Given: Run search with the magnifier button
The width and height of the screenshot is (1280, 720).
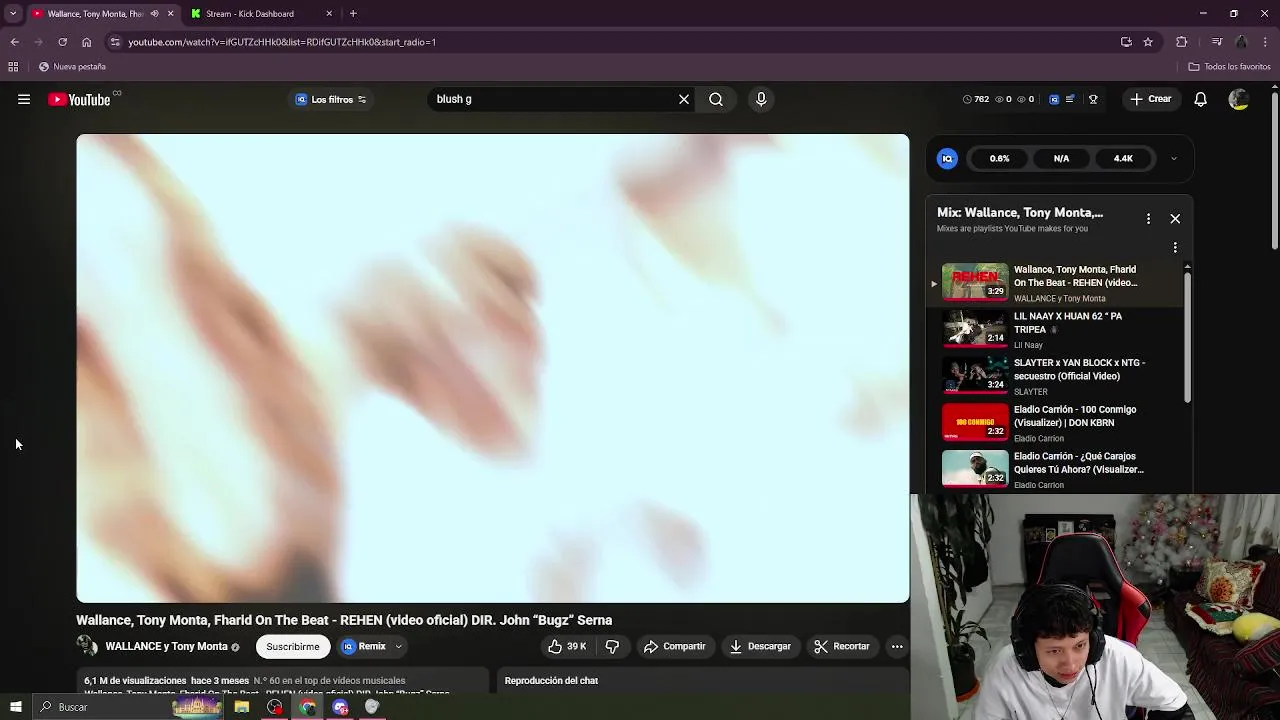Looking at the screenshot, I should pos(716,99).
